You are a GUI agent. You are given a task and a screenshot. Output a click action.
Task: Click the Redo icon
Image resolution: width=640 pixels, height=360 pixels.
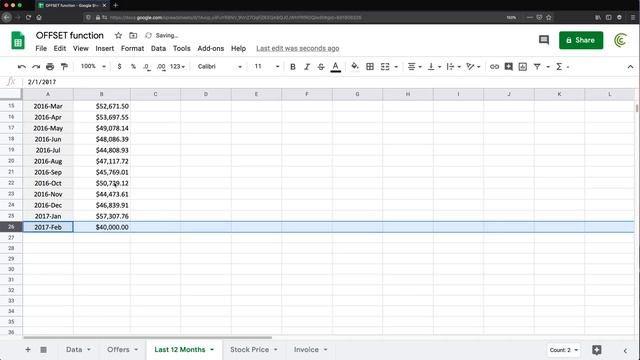click(x=36, y=67)
